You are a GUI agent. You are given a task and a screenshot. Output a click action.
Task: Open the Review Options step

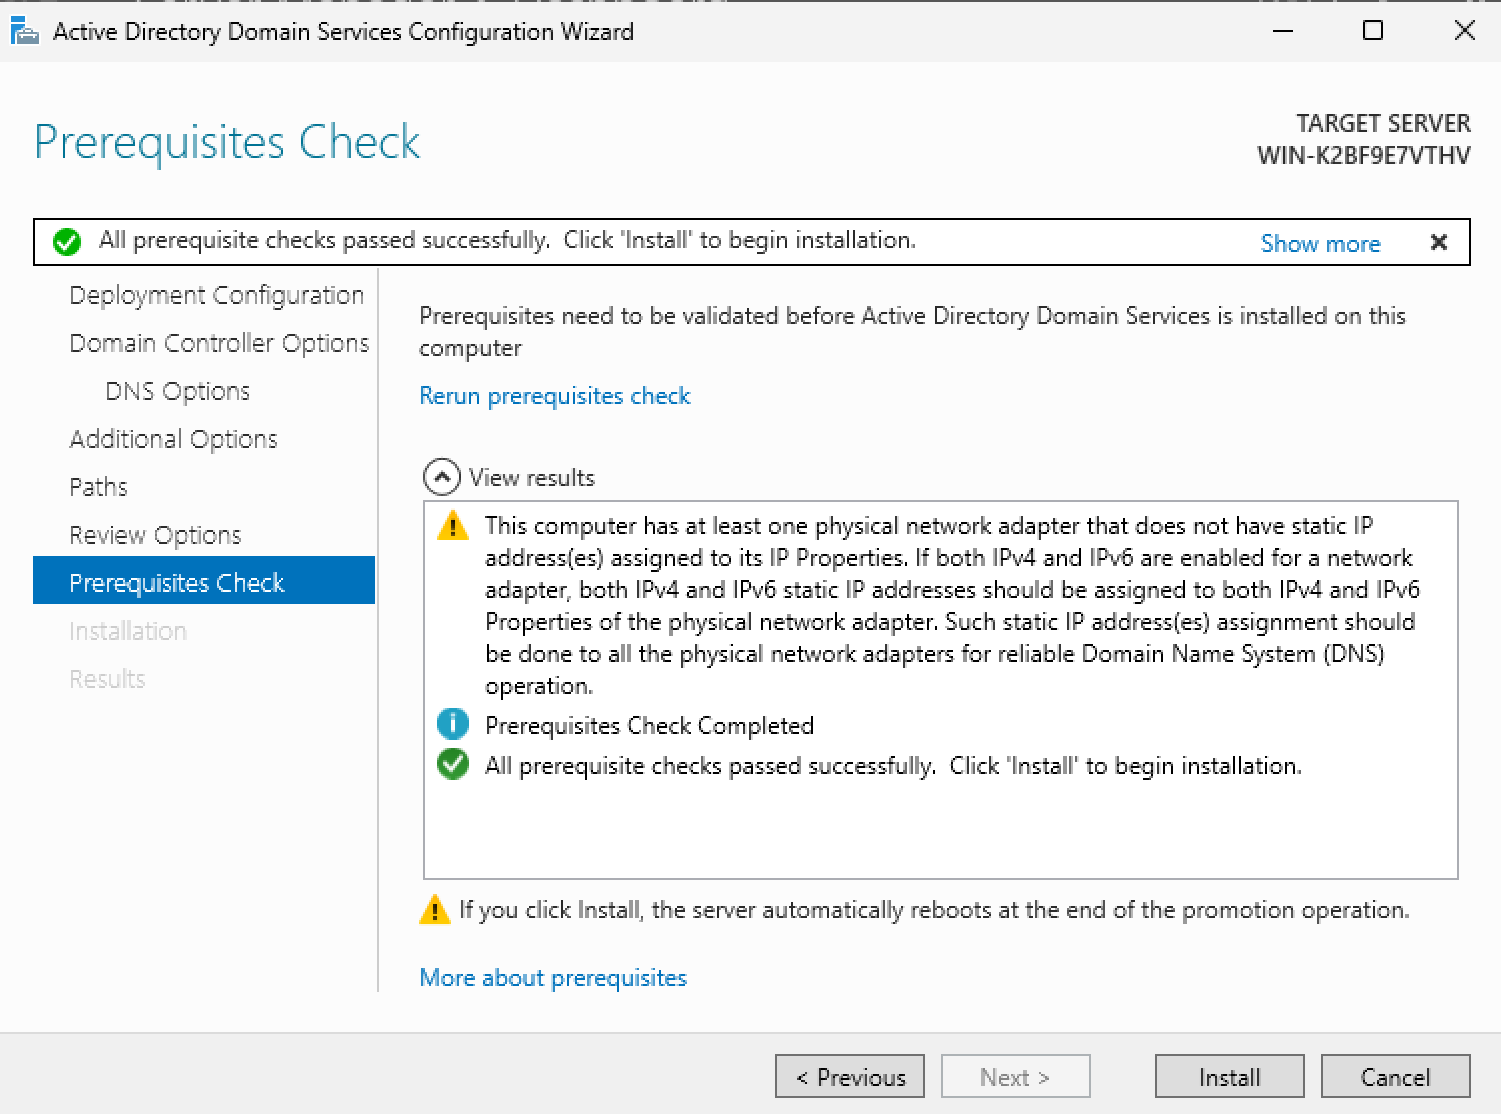[155, 535]
